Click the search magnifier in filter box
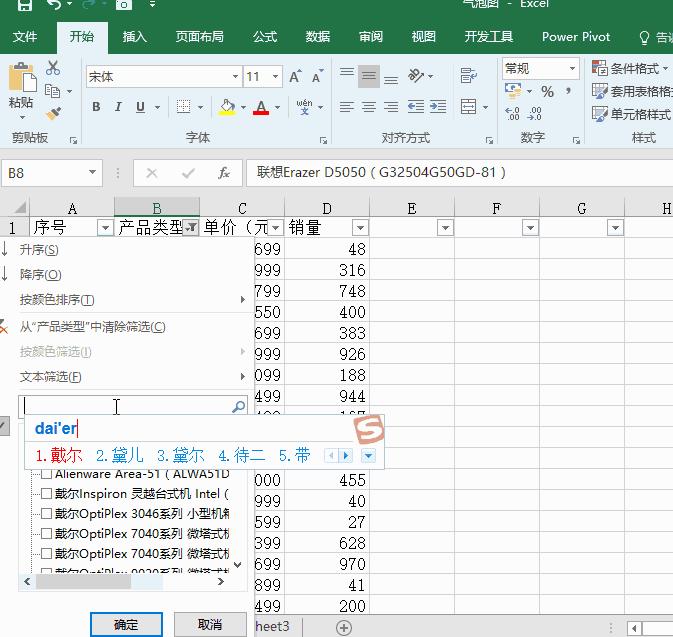The height and width of the screenshot is (637, 673). coord(239,406)
